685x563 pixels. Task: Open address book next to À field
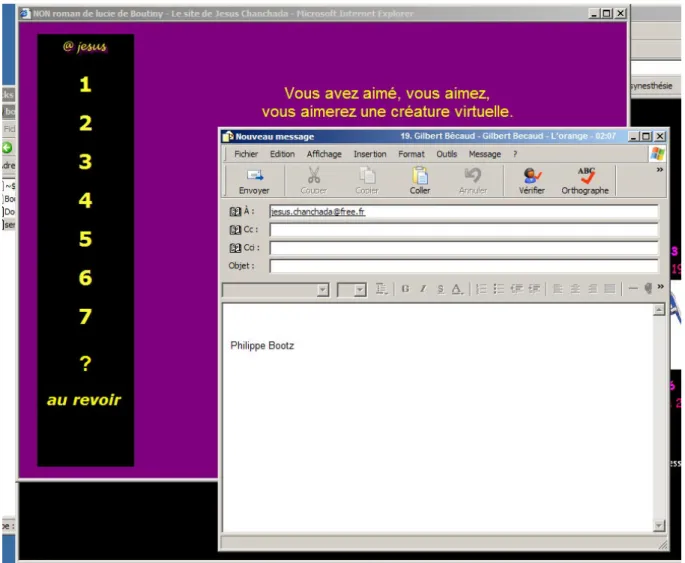tap(235, 211)
